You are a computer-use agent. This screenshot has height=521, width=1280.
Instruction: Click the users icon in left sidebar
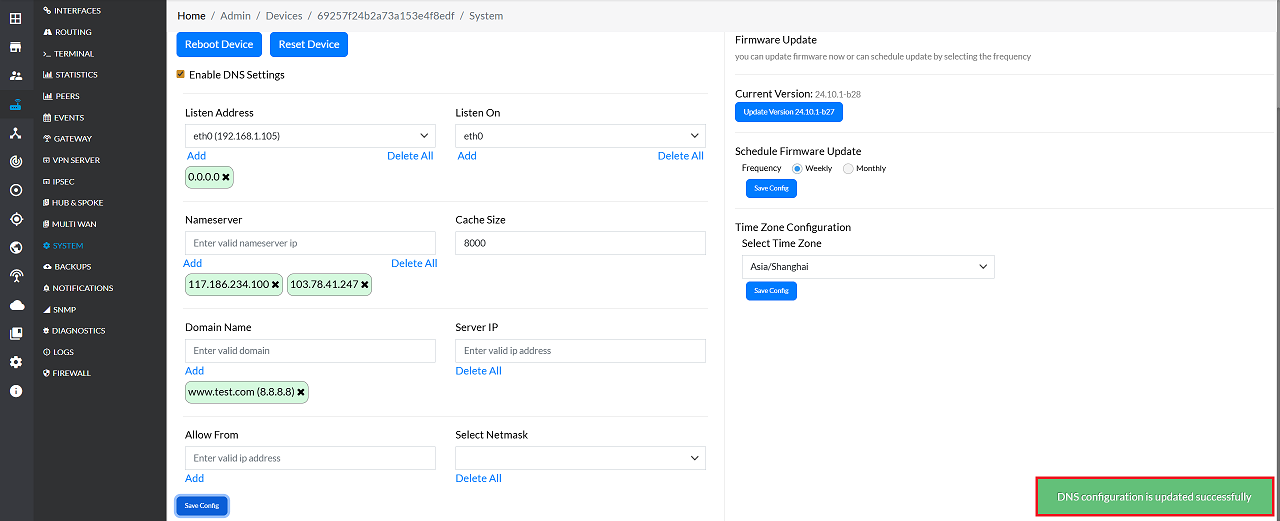(15, 75)
